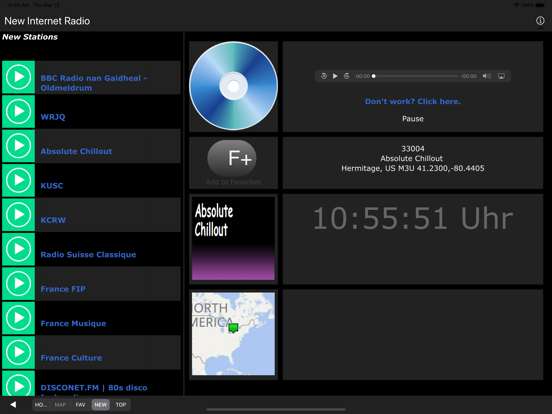Open the WRJQ station link

click(x=53, y=117)
